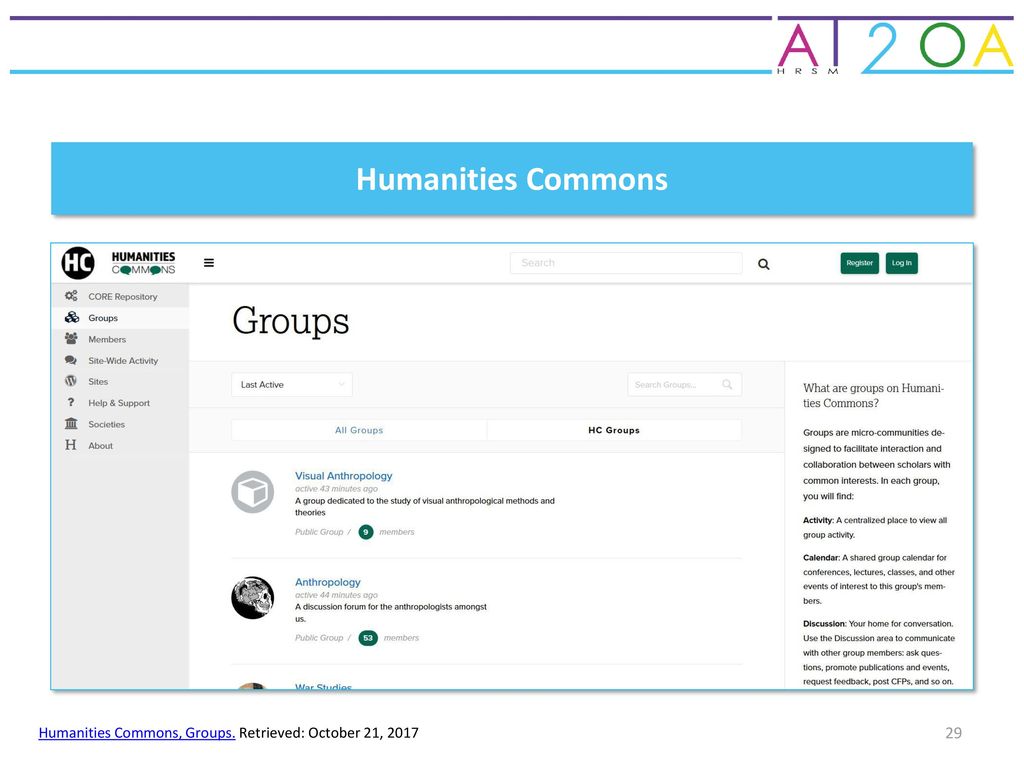Open Sites in the sidebar
Screen dimensions: 1024x768
(x=121, y=381)
